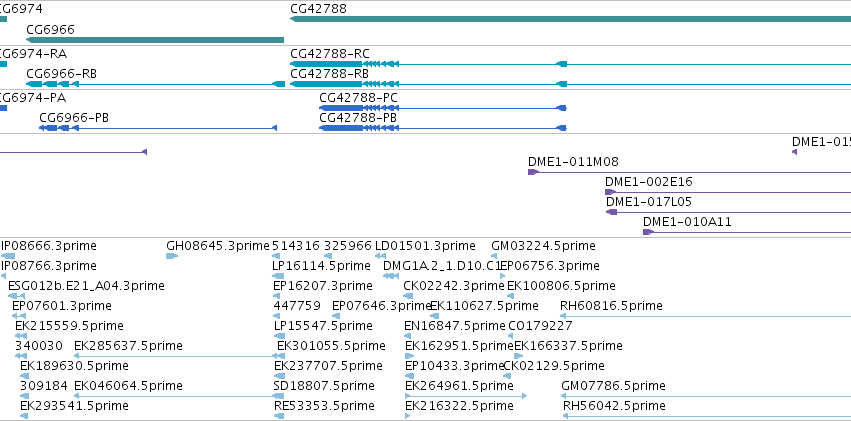
Task: Select the GM07786.5prime EST label
Action: tap(613, 385)
